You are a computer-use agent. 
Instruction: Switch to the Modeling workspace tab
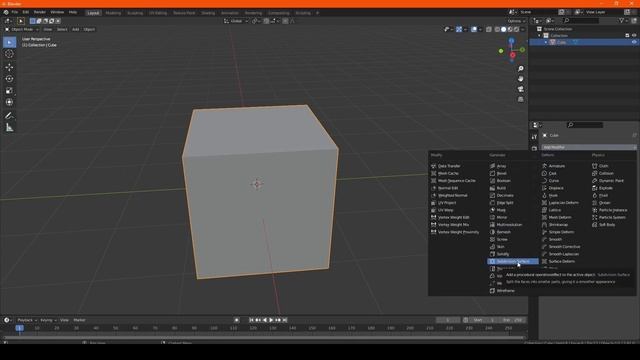[113, 13]
